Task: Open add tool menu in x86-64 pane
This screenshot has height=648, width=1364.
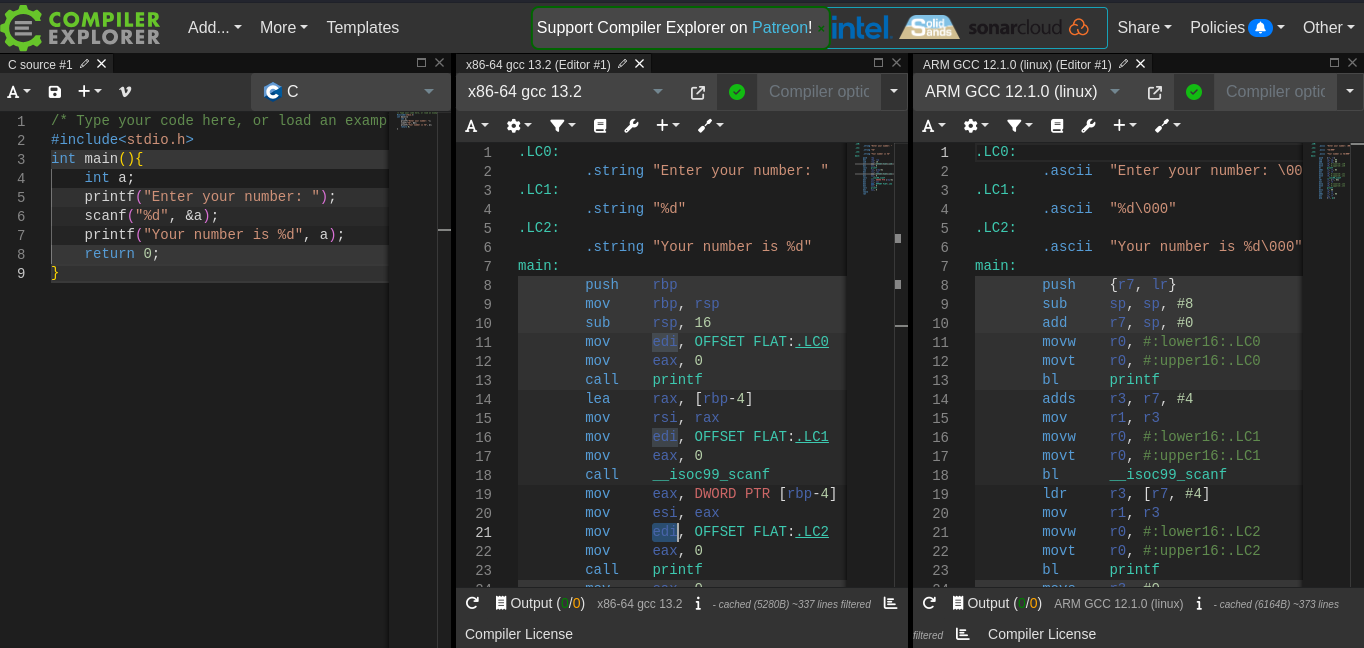Action: coord(710,126)
